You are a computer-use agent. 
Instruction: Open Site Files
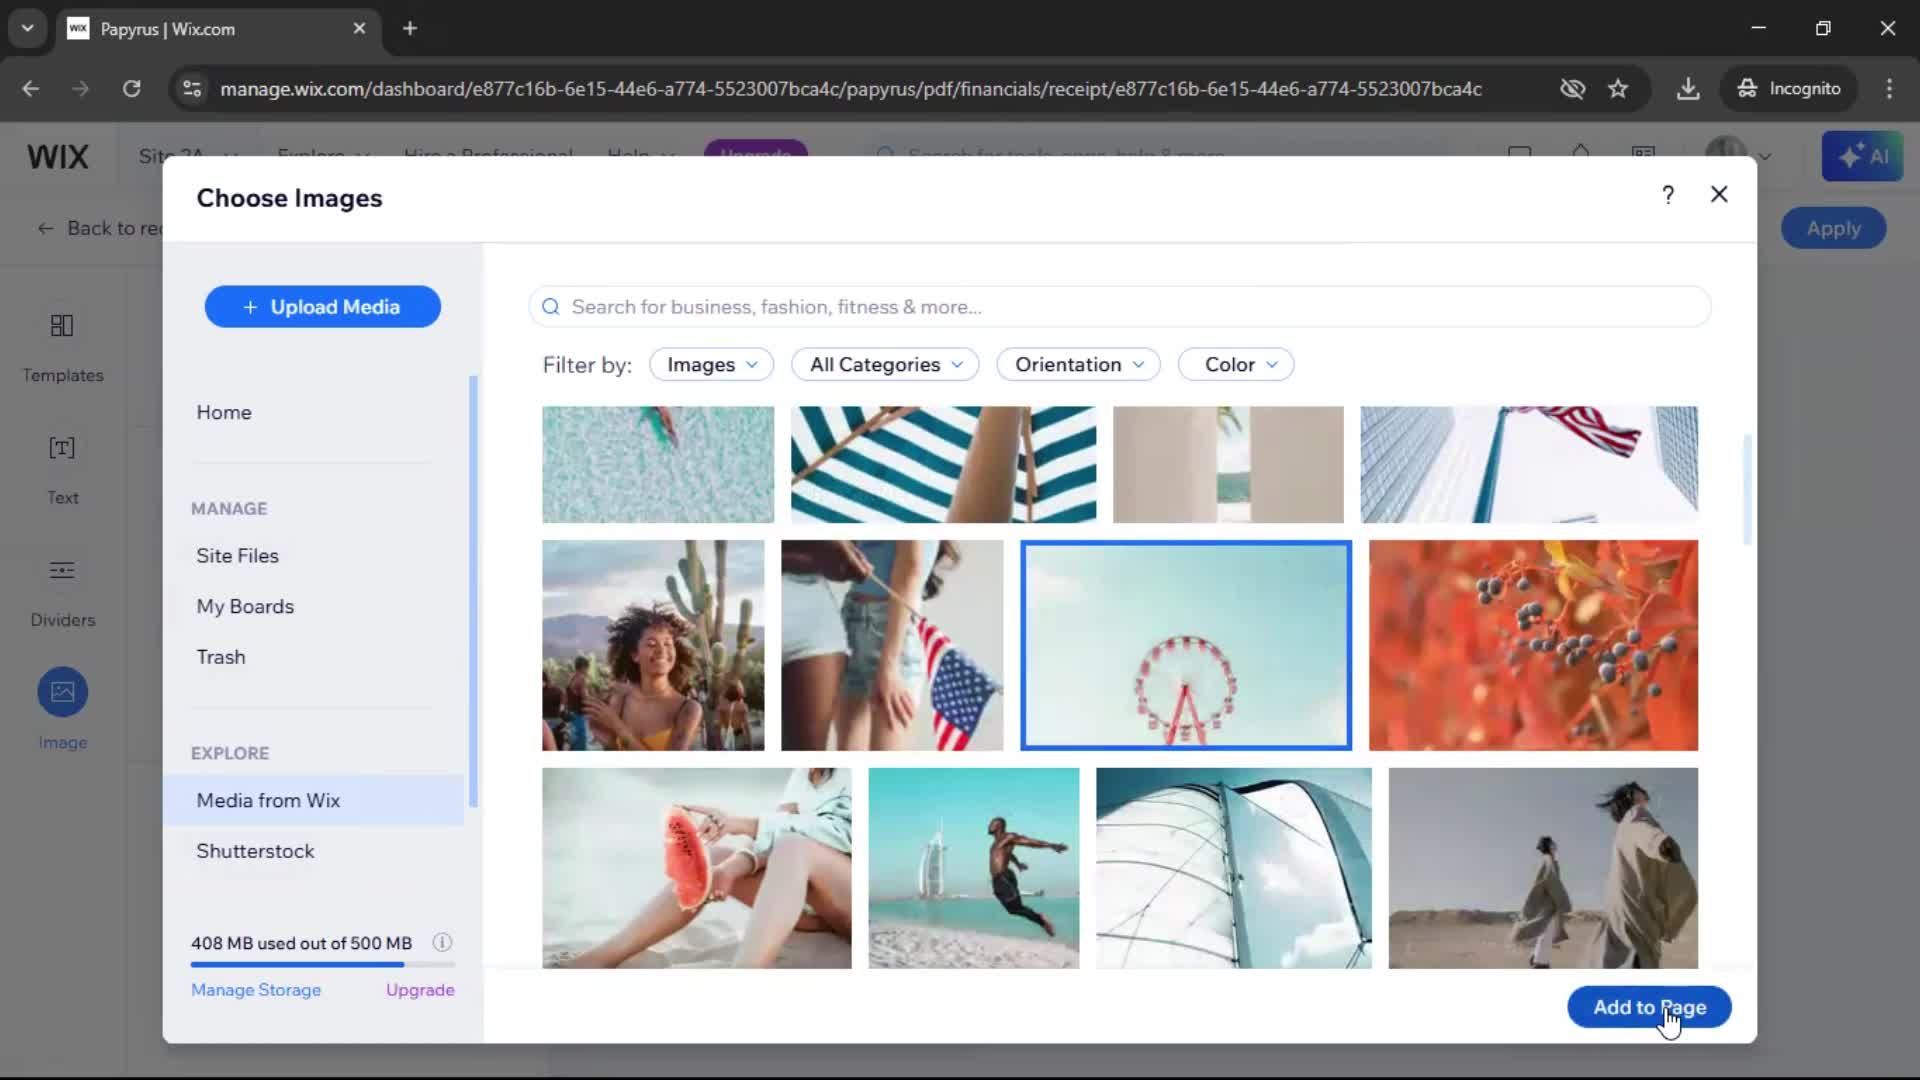click(237, 556)
